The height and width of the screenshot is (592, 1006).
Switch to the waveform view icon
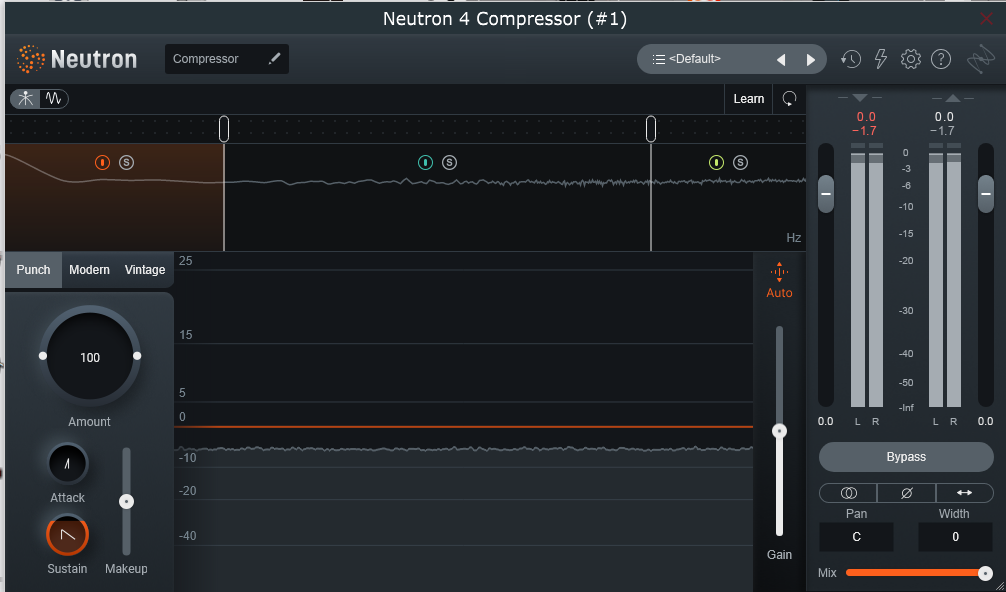pos(53,99)
